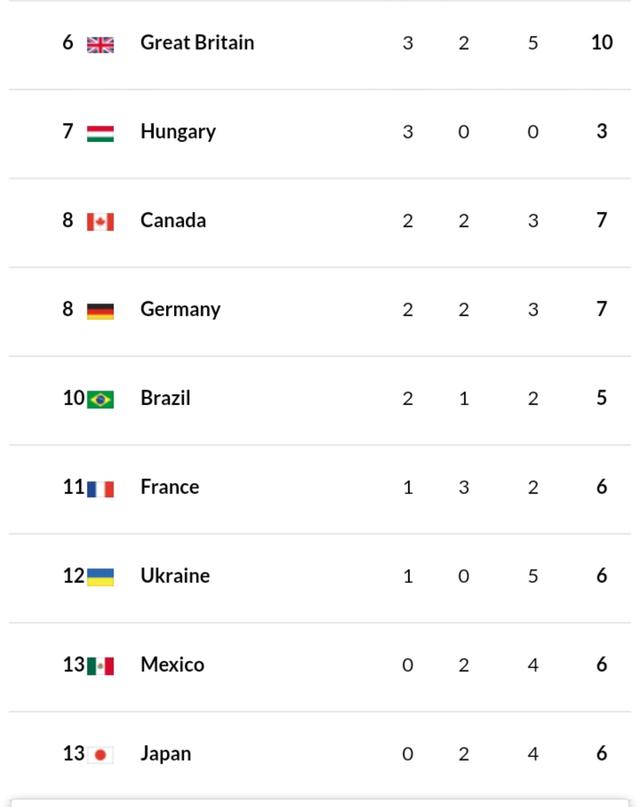Select the Germany country name
Image resolution: width=640 pixels, height=807 pixels.
pyautogui.click(x=180, y=309)
